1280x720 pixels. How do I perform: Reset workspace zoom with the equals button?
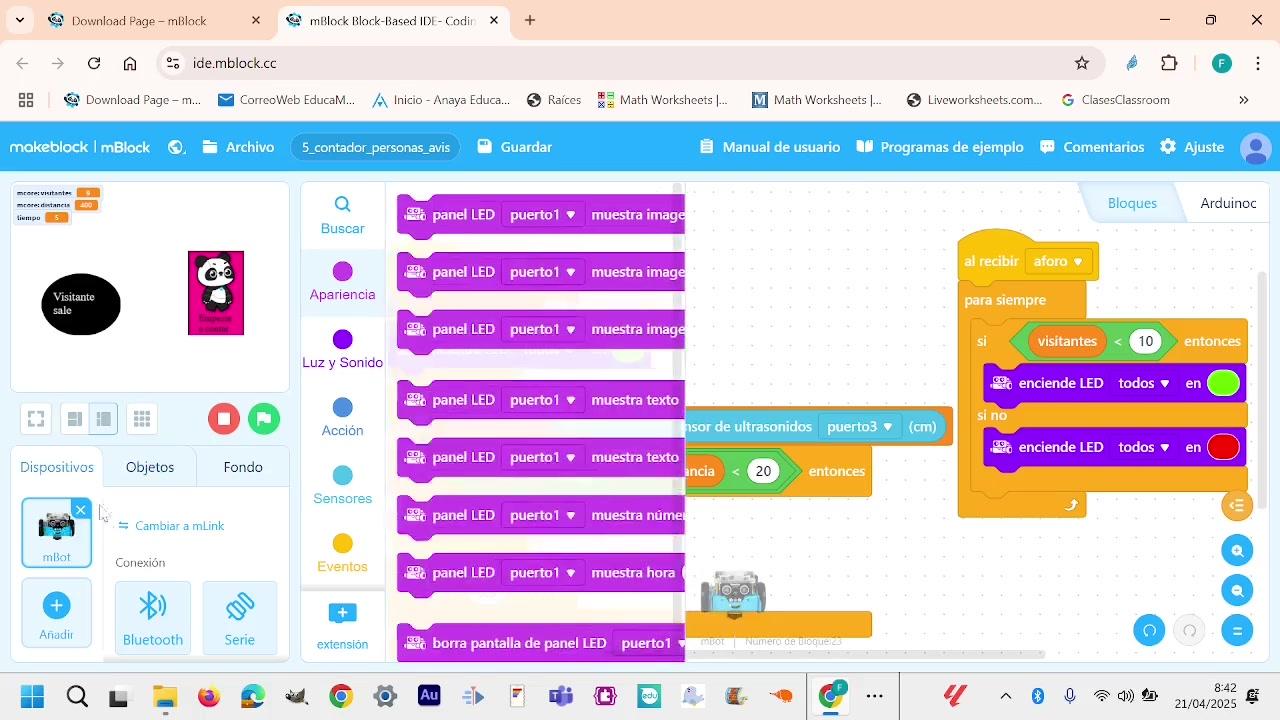click(x=1237, y=630)
